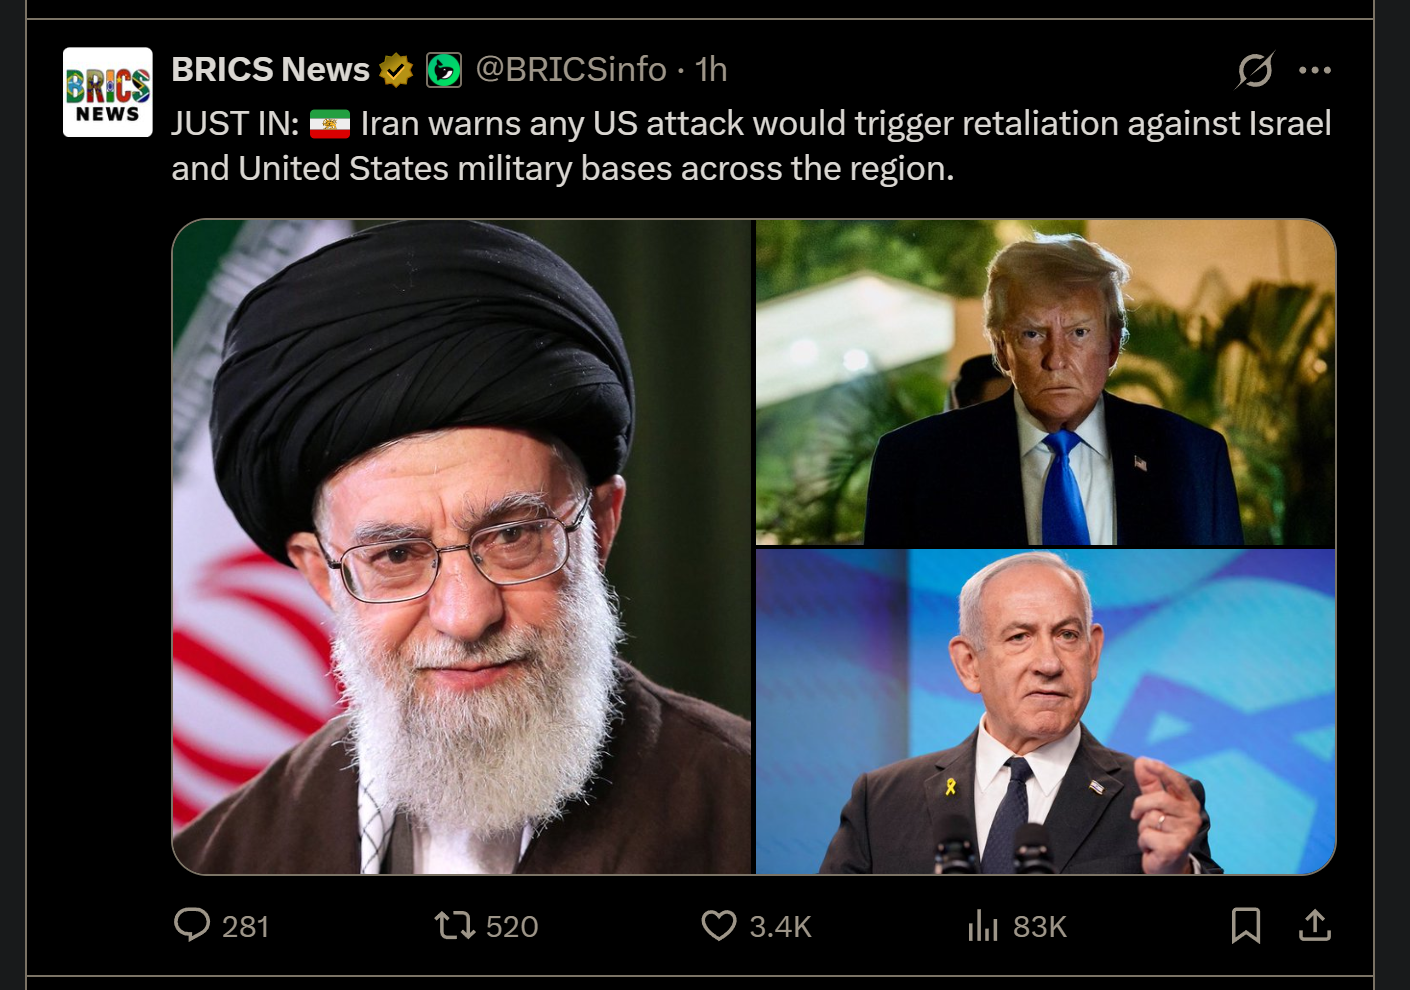
Task: Open the photo of the man in a blue tie
Action: pyautogui.click(x=1046, y=382)
